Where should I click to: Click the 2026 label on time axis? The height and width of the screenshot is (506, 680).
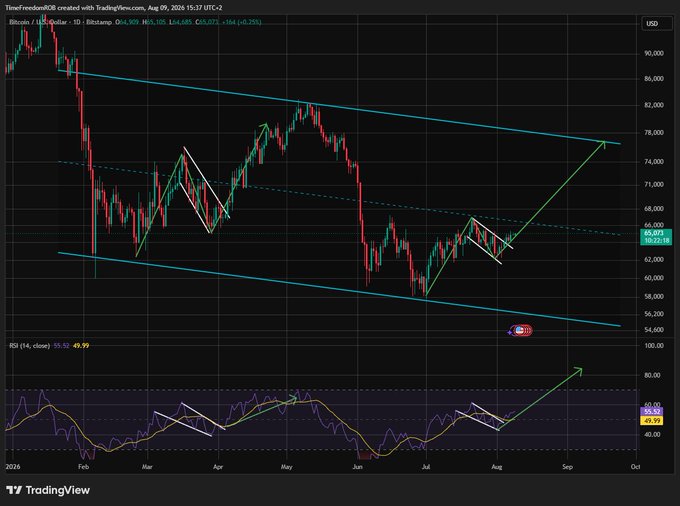pos(13,467)
